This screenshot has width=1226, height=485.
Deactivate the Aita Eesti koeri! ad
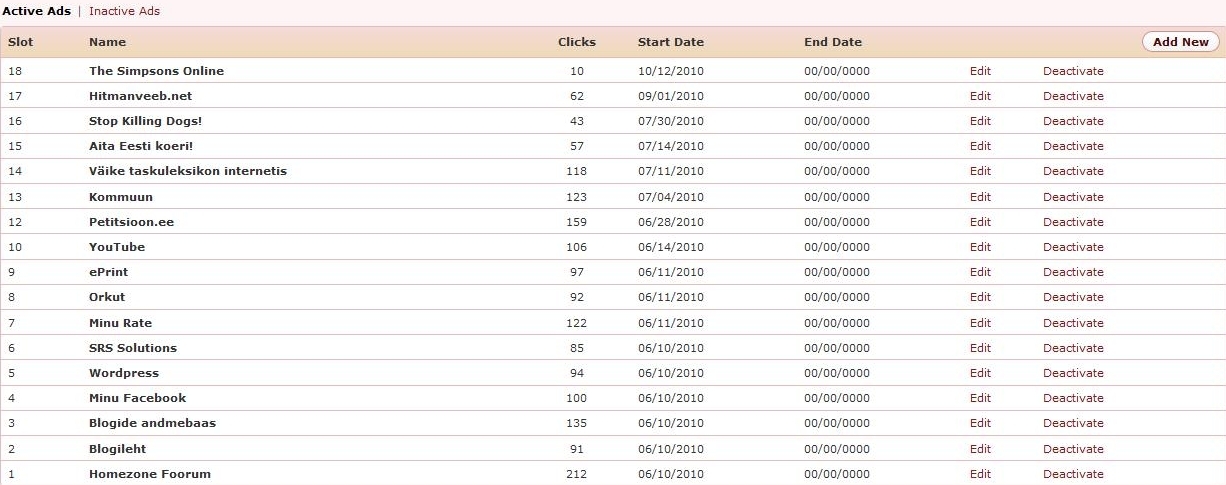pos(1073,146)
